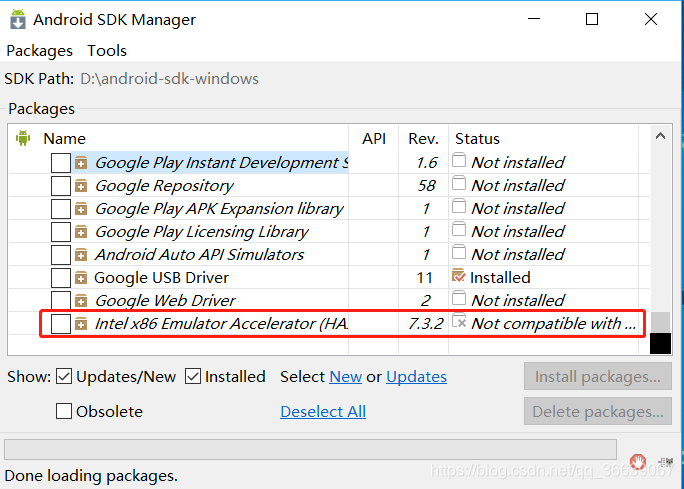Click the red stop icon at bottom right

pyautogui.click(x=638, y=462)
